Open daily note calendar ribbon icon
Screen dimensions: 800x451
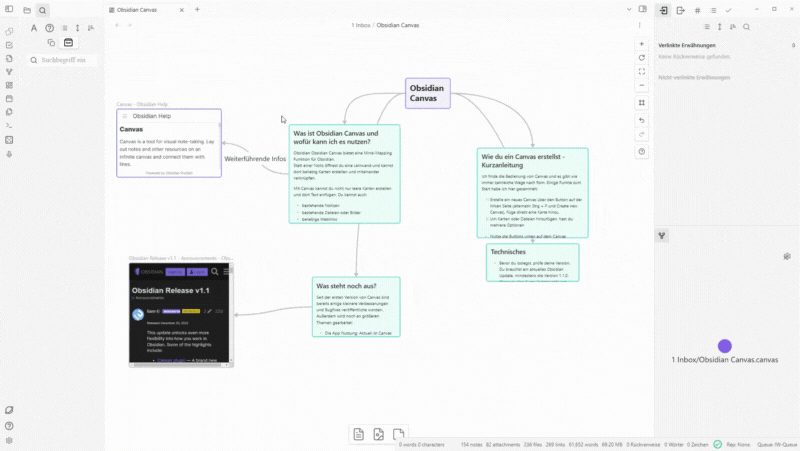click(x=9, y=98)
